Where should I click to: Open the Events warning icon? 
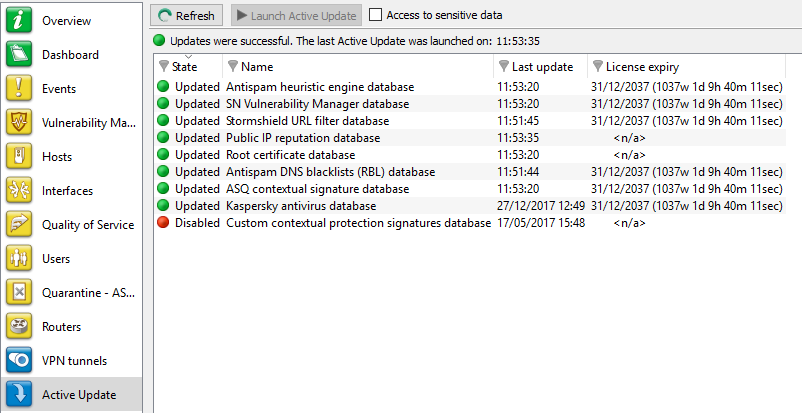[x=19, y=89]
